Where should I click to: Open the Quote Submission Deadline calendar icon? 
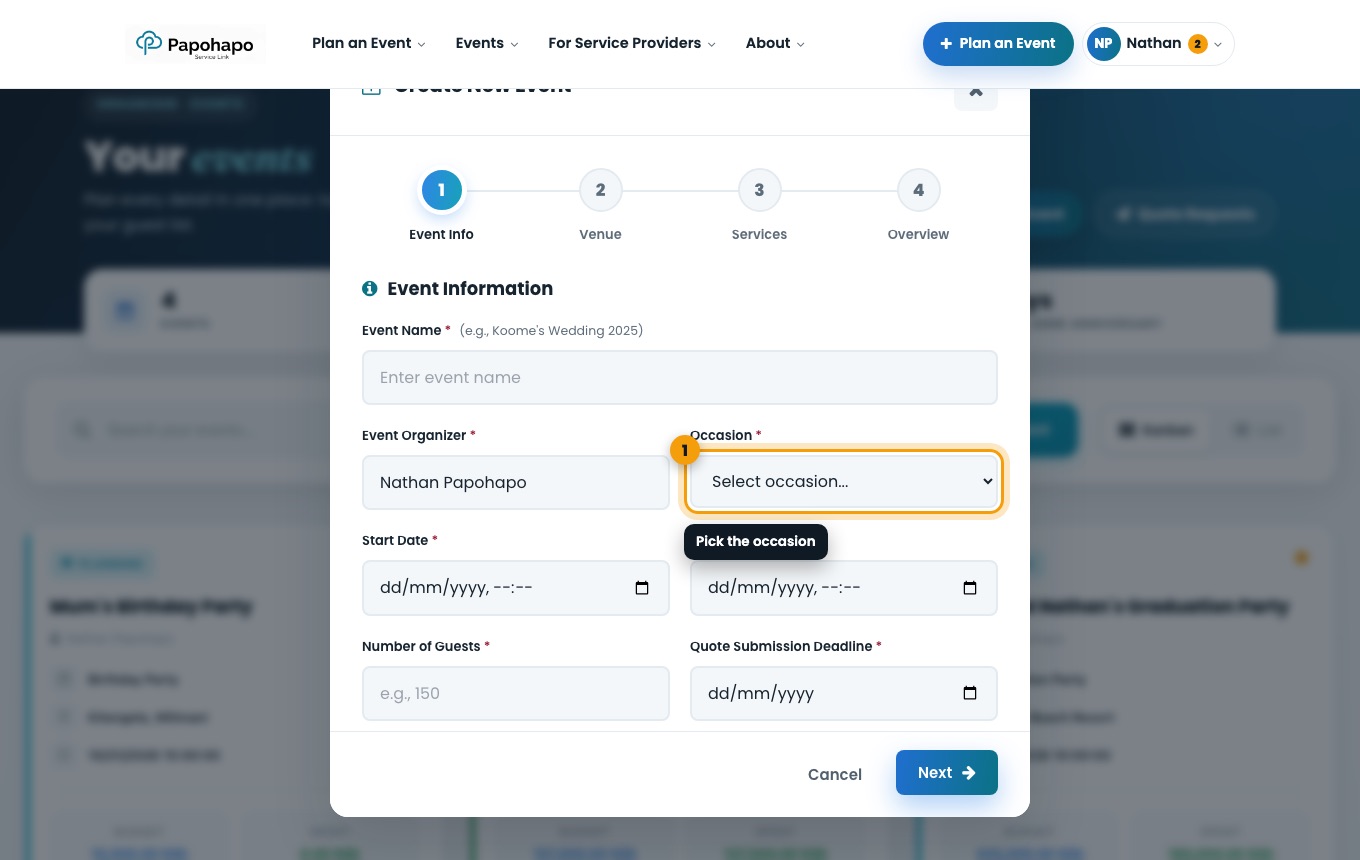[970, 693]
